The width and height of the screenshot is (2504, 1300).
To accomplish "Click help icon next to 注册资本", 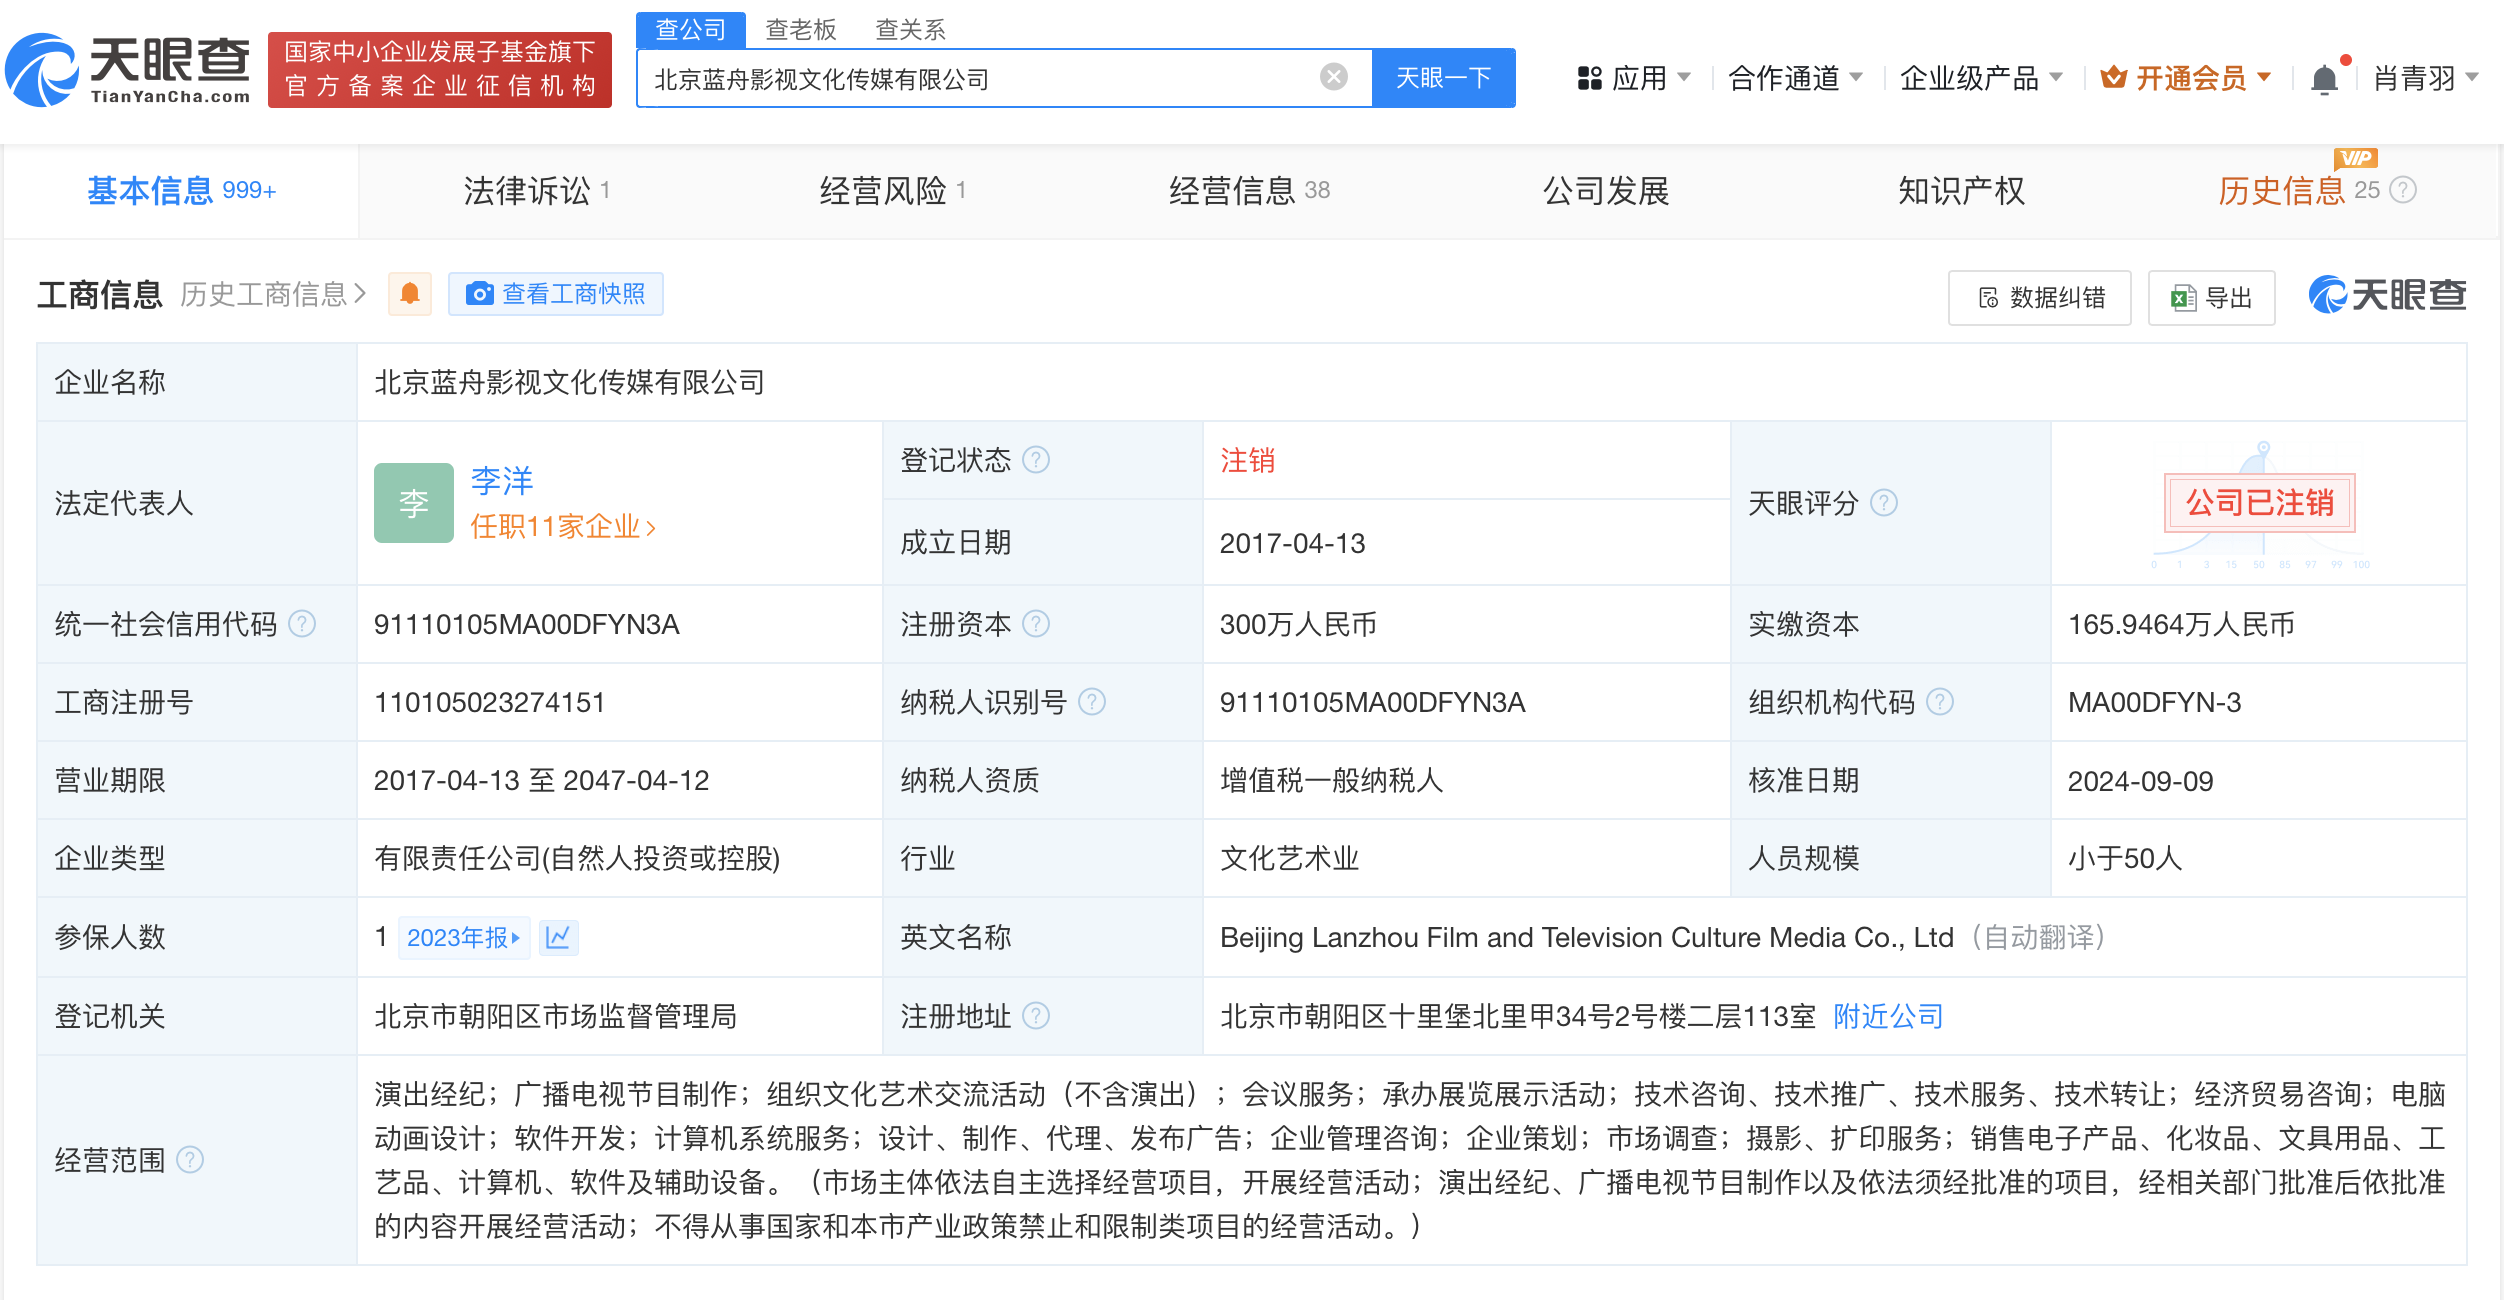I will (x=1036, y=624).
